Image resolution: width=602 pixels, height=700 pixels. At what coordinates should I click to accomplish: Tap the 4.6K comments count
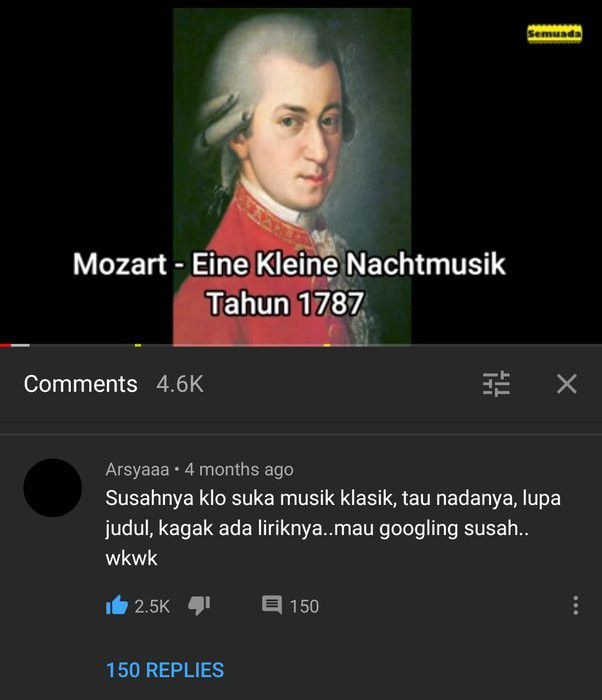(180, 384)
